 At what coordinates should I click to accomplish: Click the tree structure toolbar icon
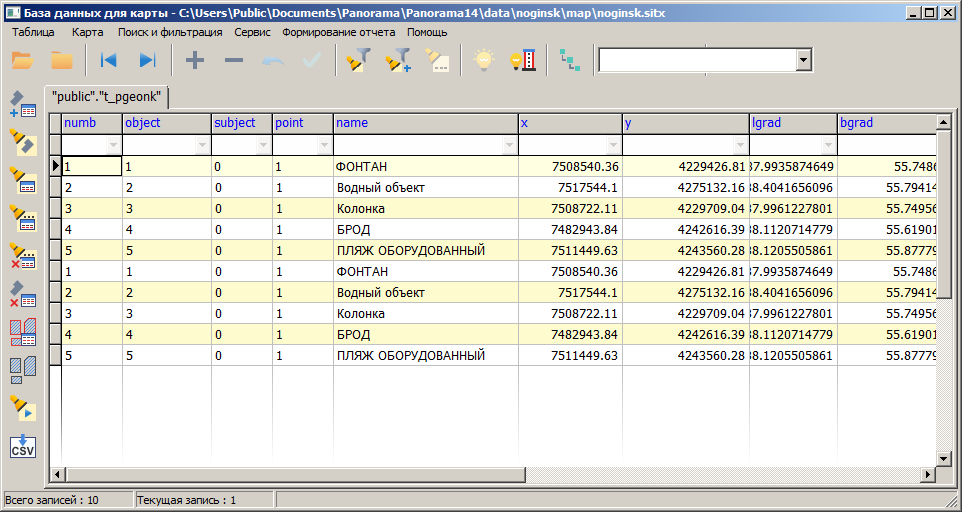point(569,61)
